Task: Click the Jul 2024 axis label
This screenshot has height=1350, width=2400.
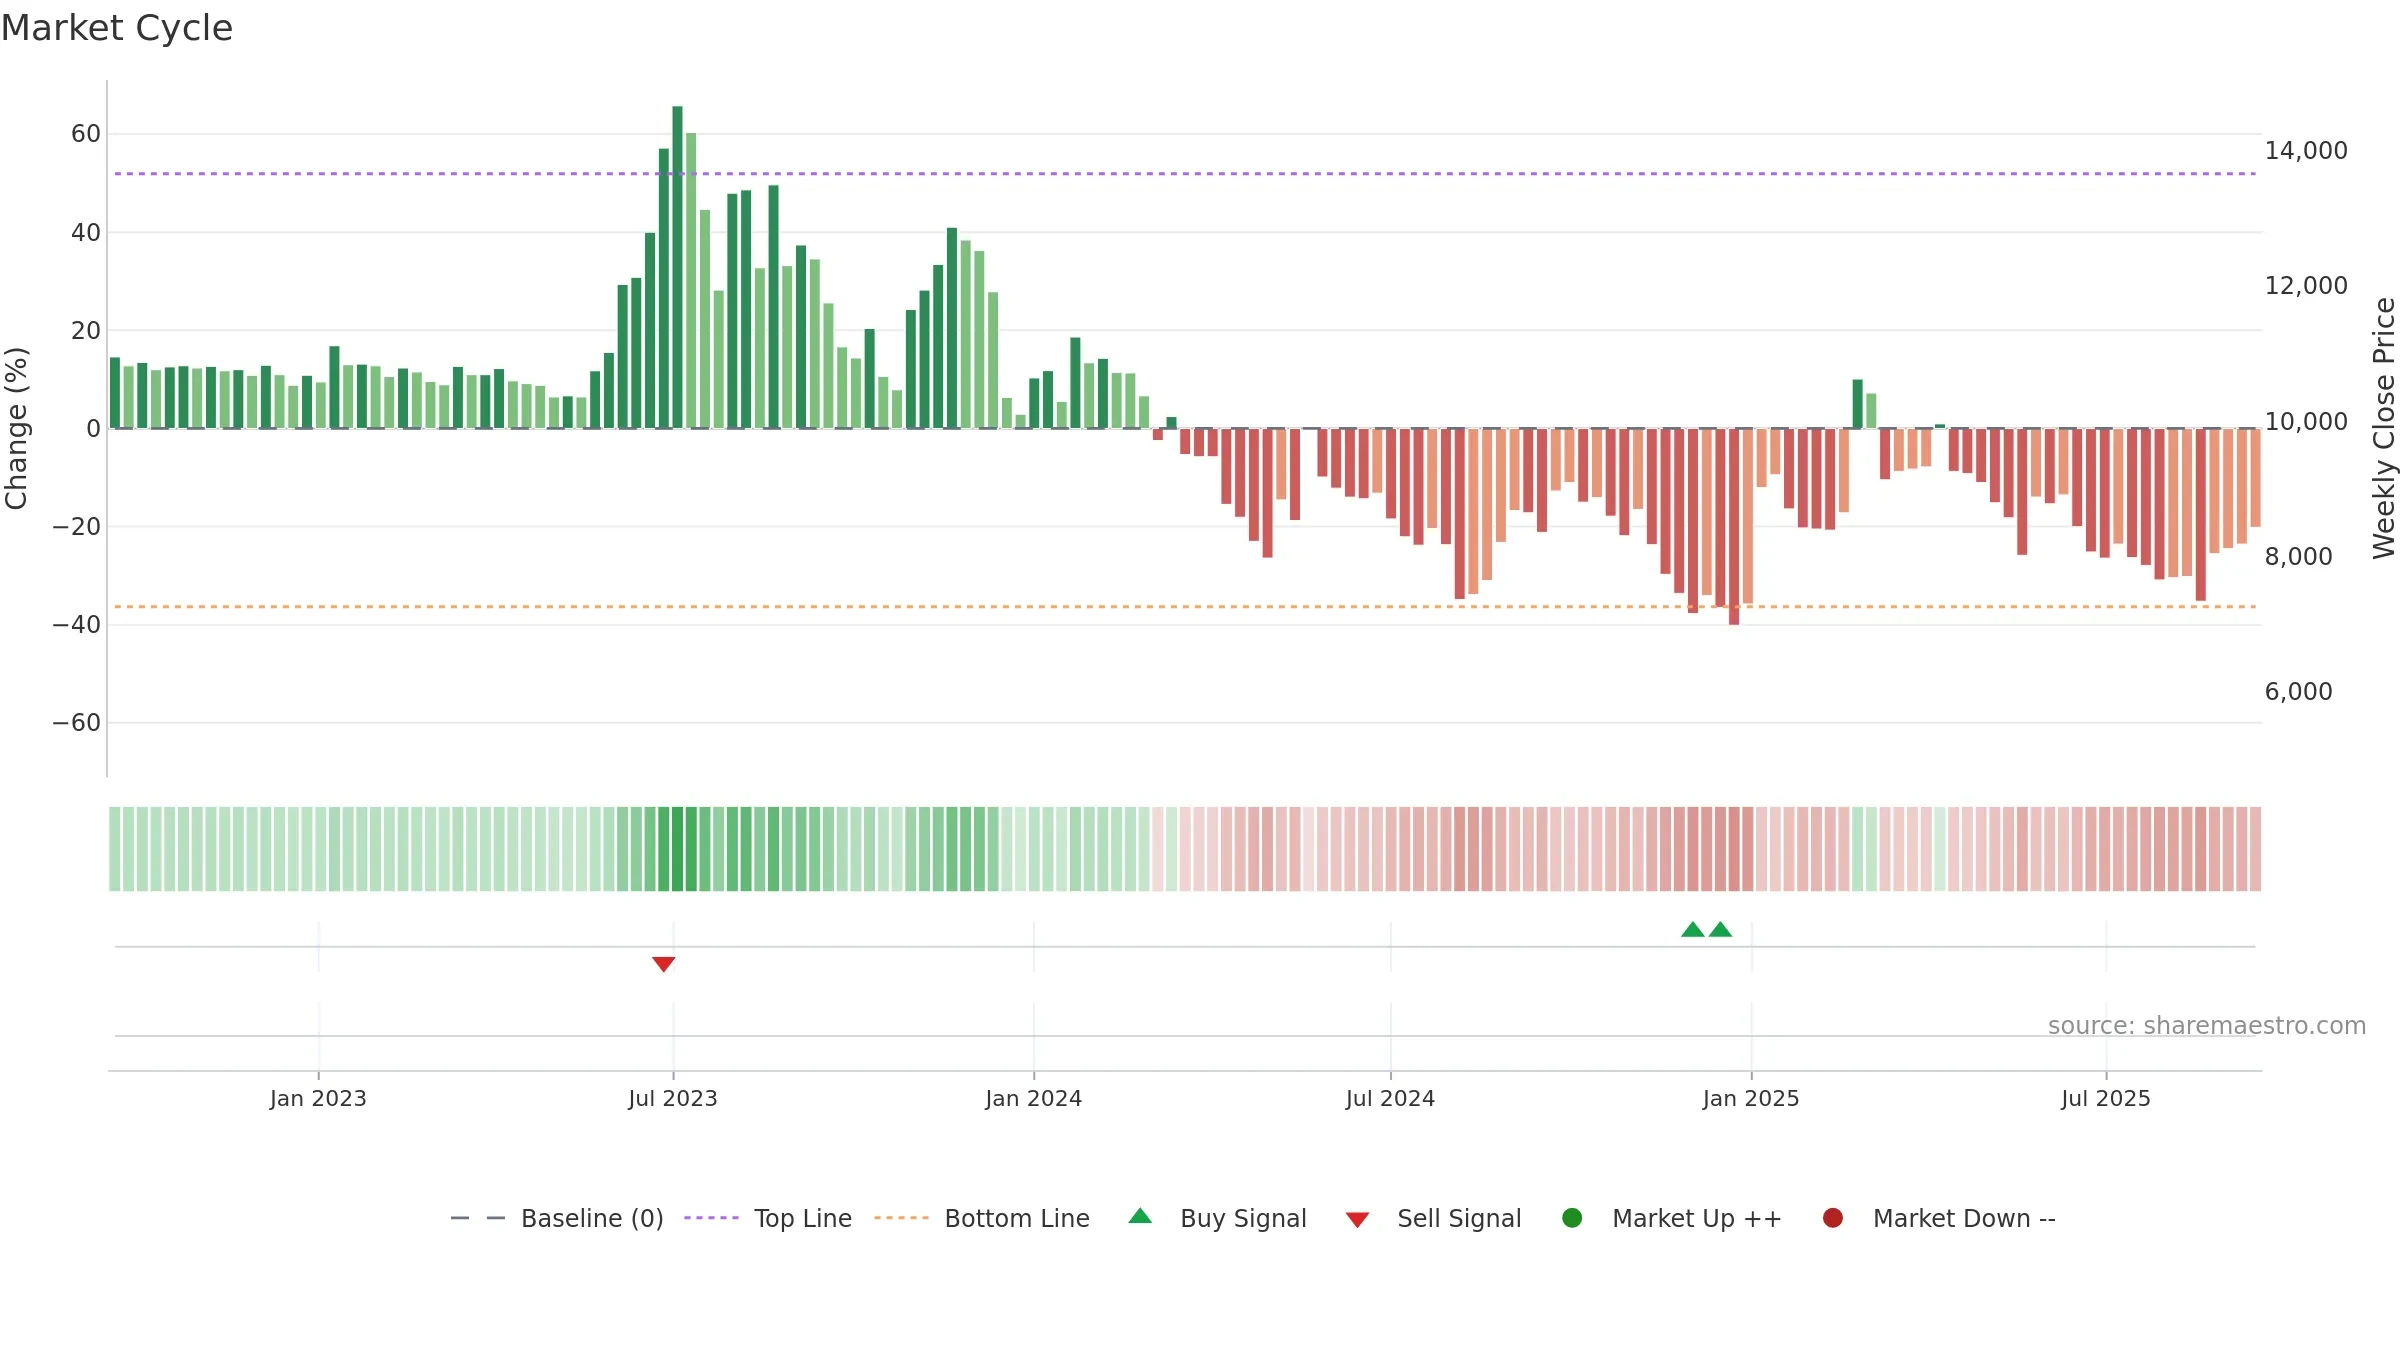Action: pyautogui.click(x=1390, y=1098)
